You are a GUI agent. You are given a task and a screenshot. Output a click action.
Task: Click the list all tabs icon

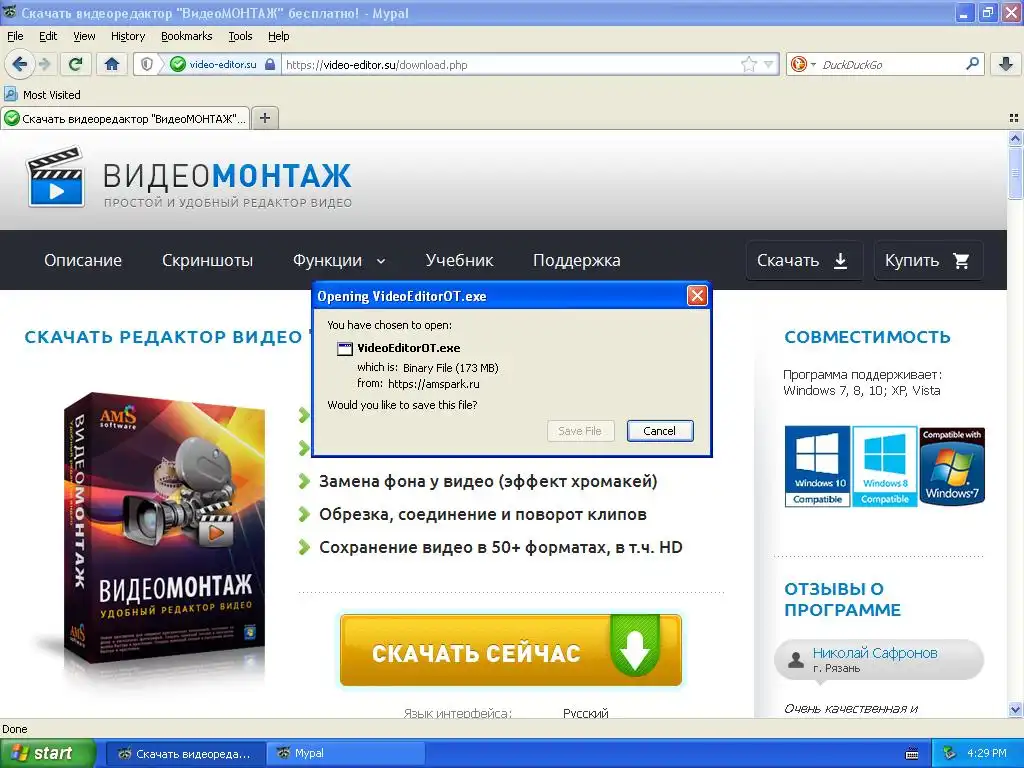point(1014,118)
